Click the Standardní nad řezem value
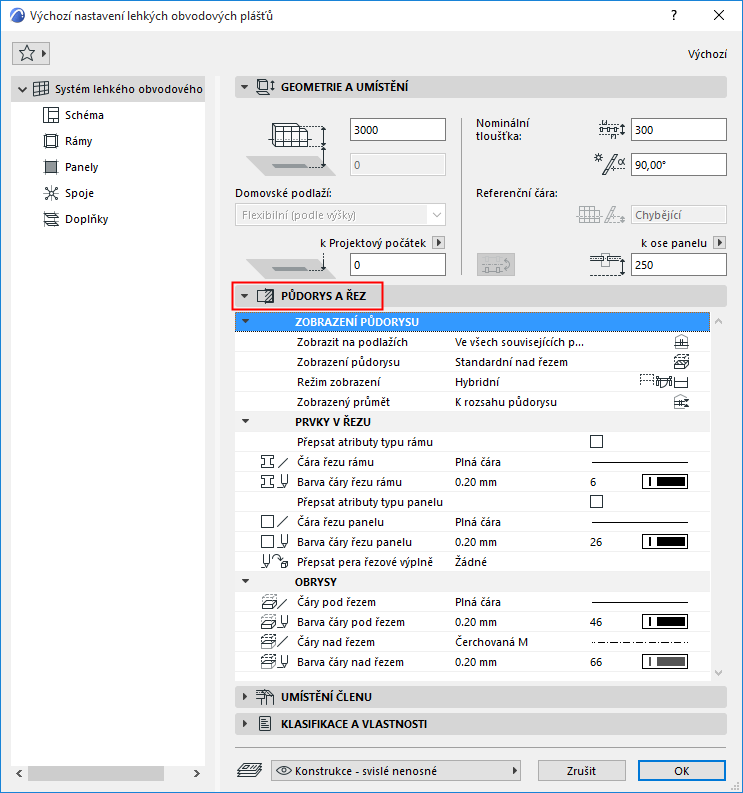 511,362
